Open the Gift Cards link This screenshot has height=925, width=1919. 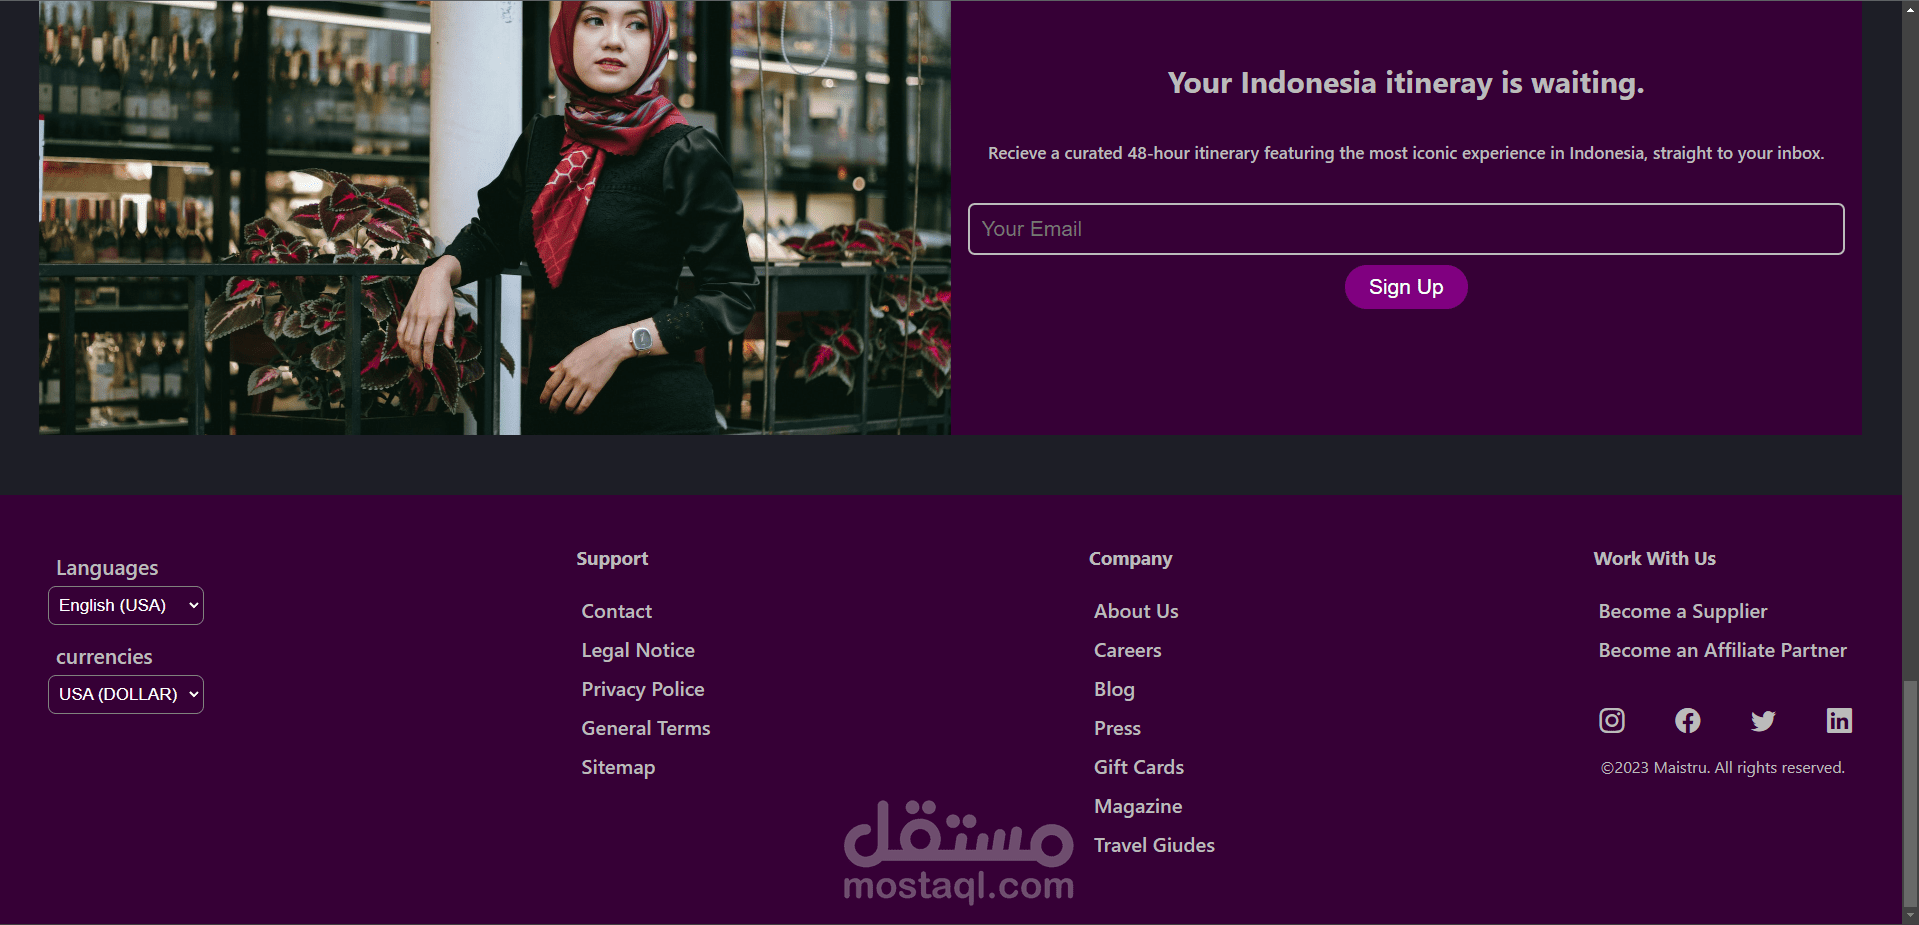point(1139,767)
